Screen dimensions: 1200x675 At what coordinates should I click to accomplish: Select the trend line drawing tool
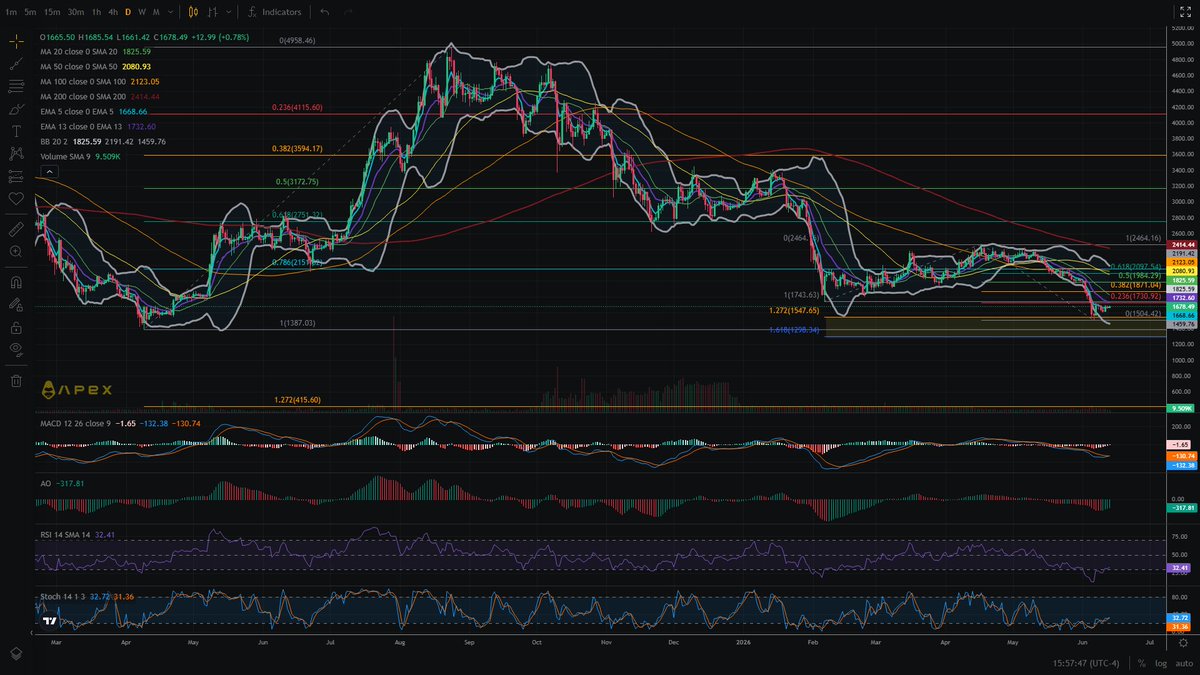15,63
